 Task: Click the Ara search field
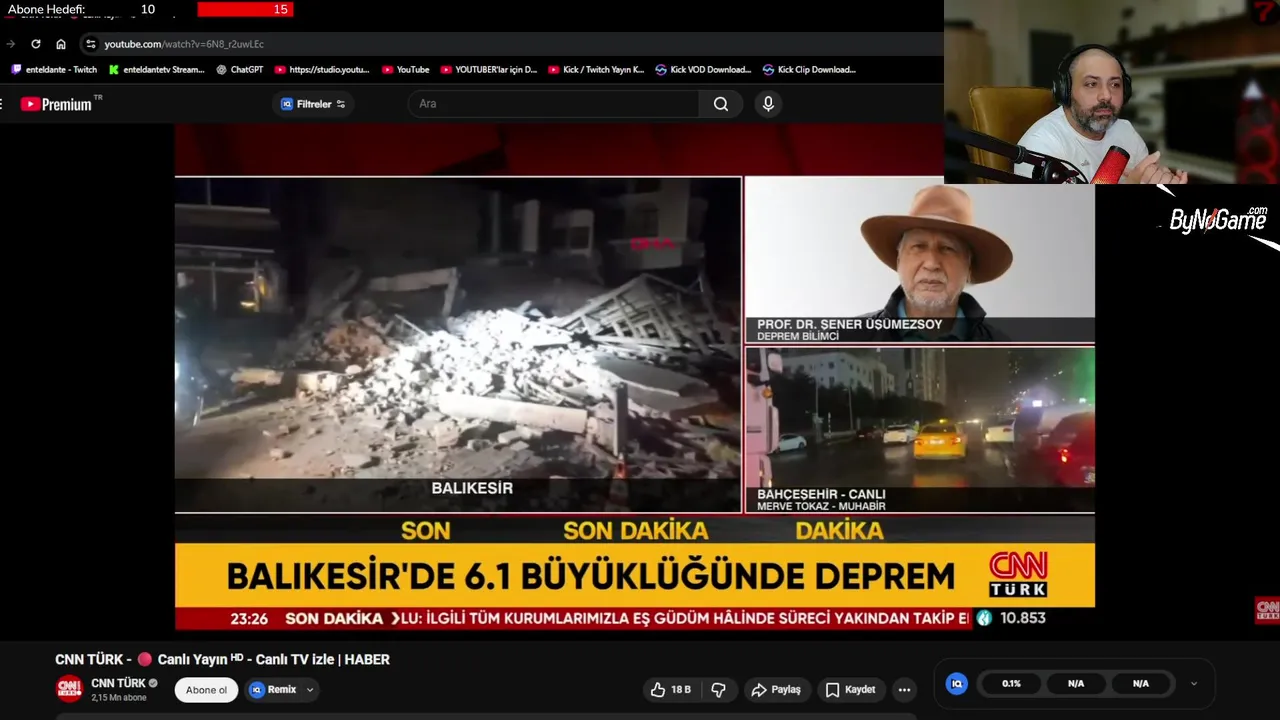click(553, 104)
